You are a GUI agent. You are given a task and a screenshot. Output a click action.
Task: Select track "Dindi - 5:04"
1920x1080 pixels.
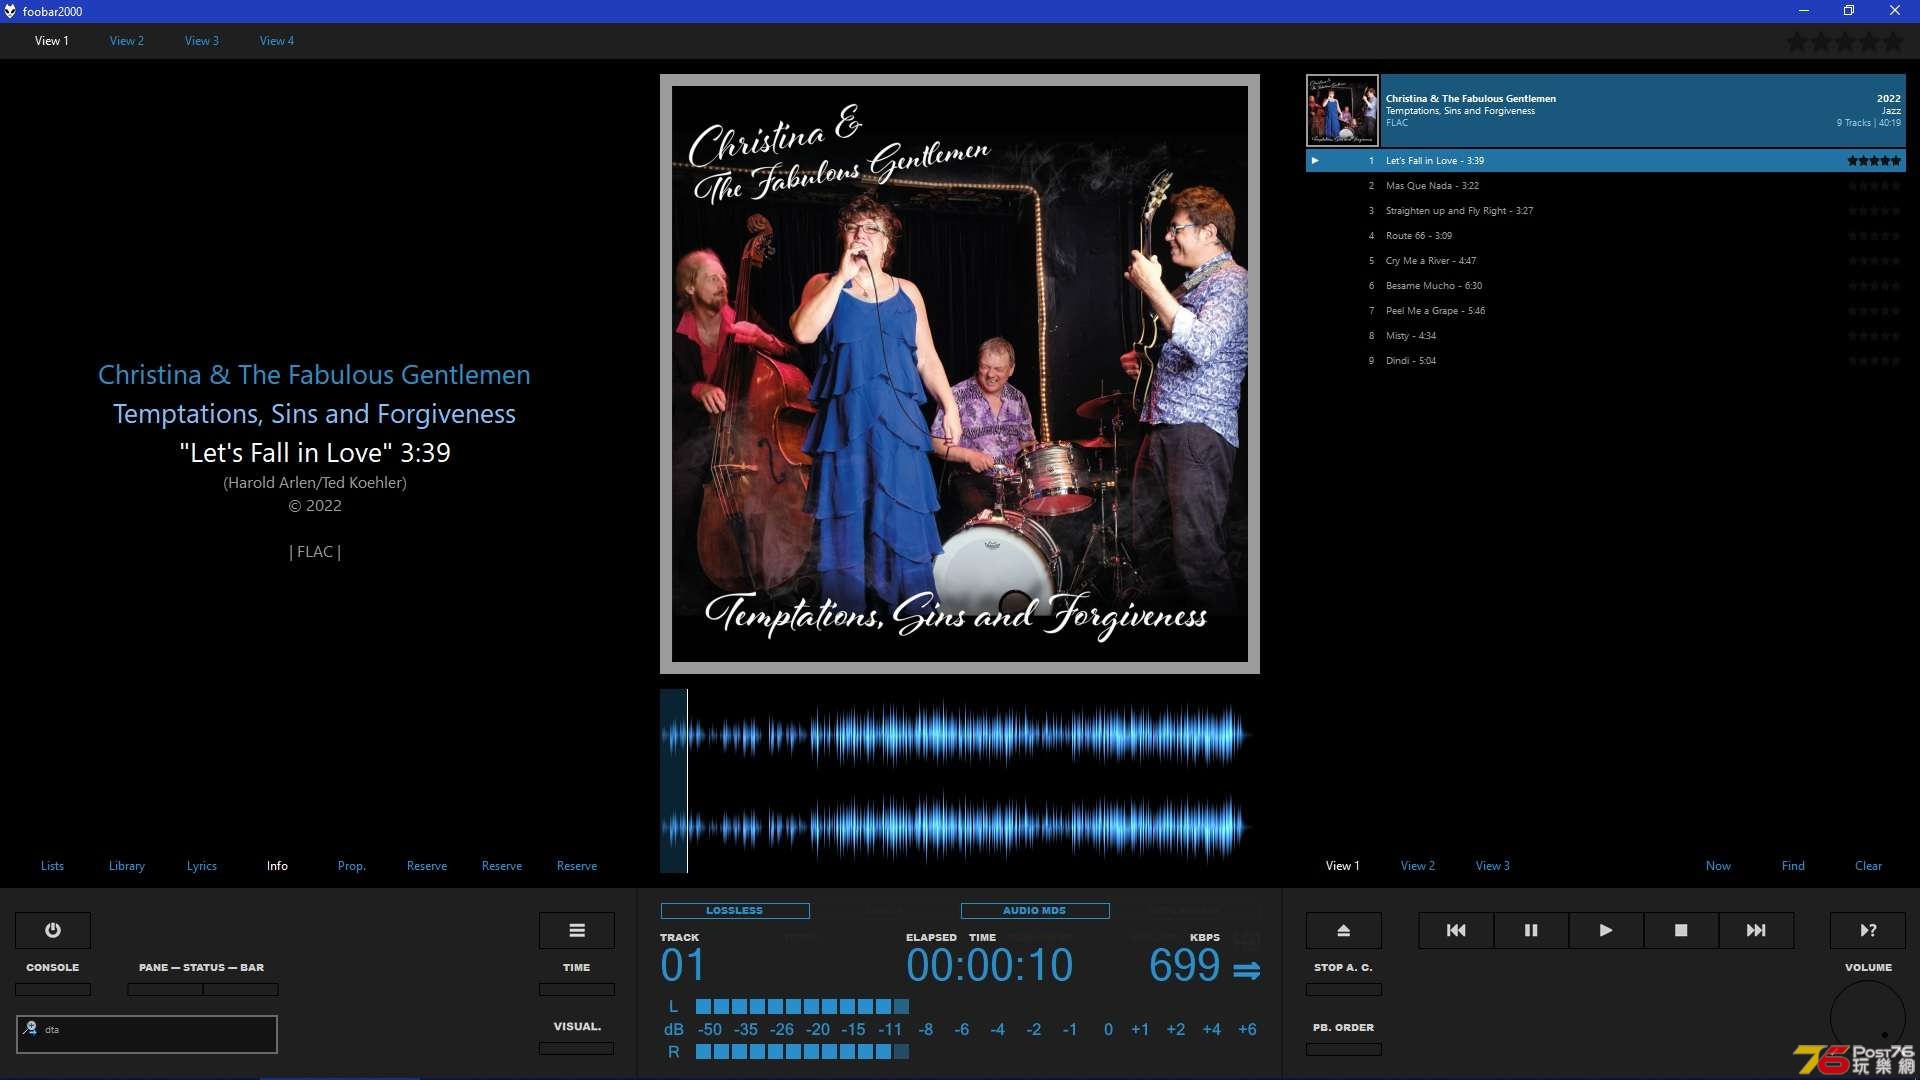pyautogui.click(x=1606, y=361)
